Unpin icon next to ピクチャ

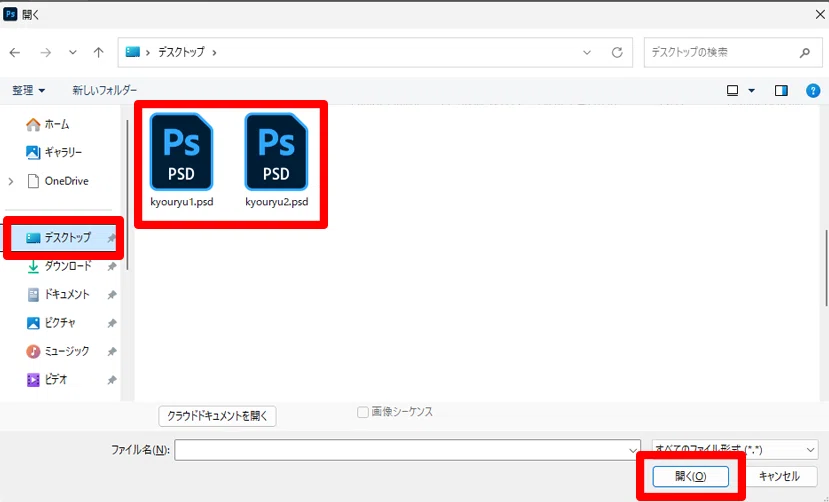[112, 323]
